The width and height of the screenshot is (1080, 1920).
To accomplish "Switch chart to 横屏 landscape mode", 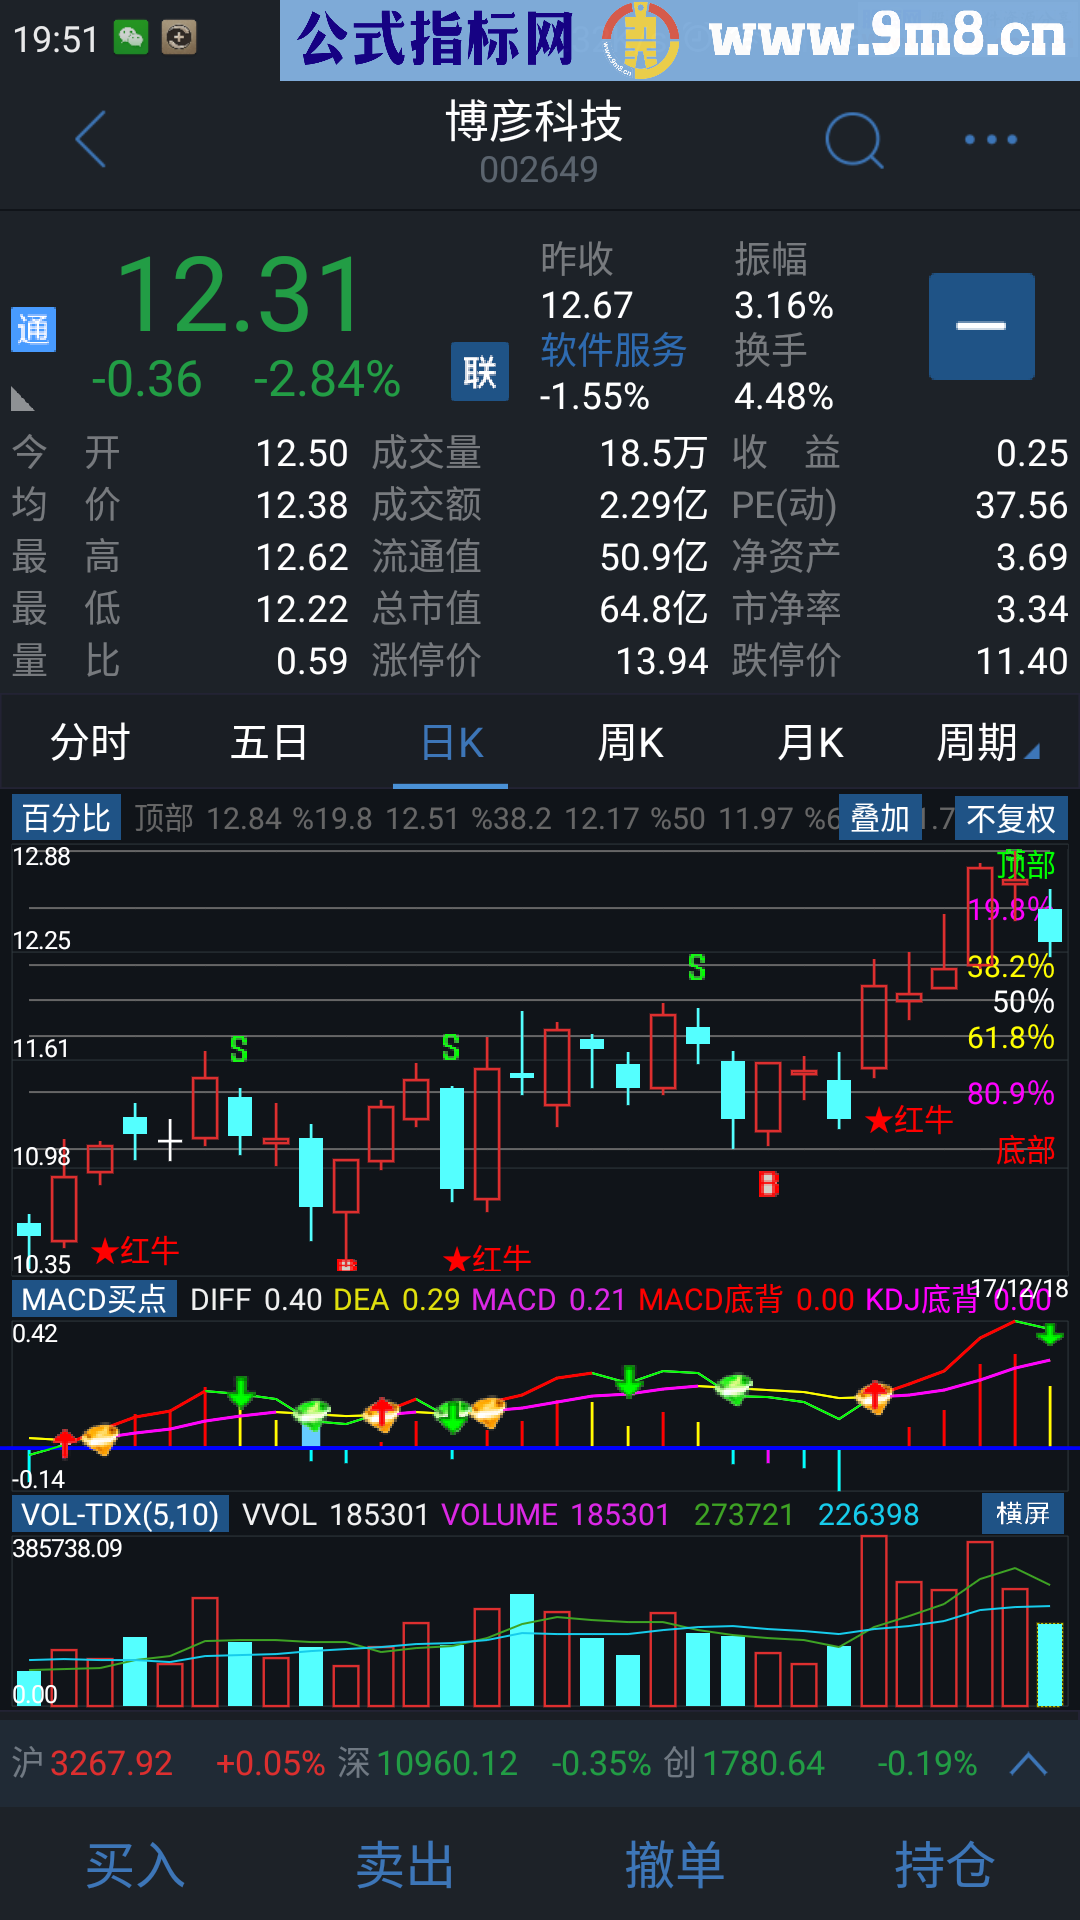I will click(1023, 1513).
